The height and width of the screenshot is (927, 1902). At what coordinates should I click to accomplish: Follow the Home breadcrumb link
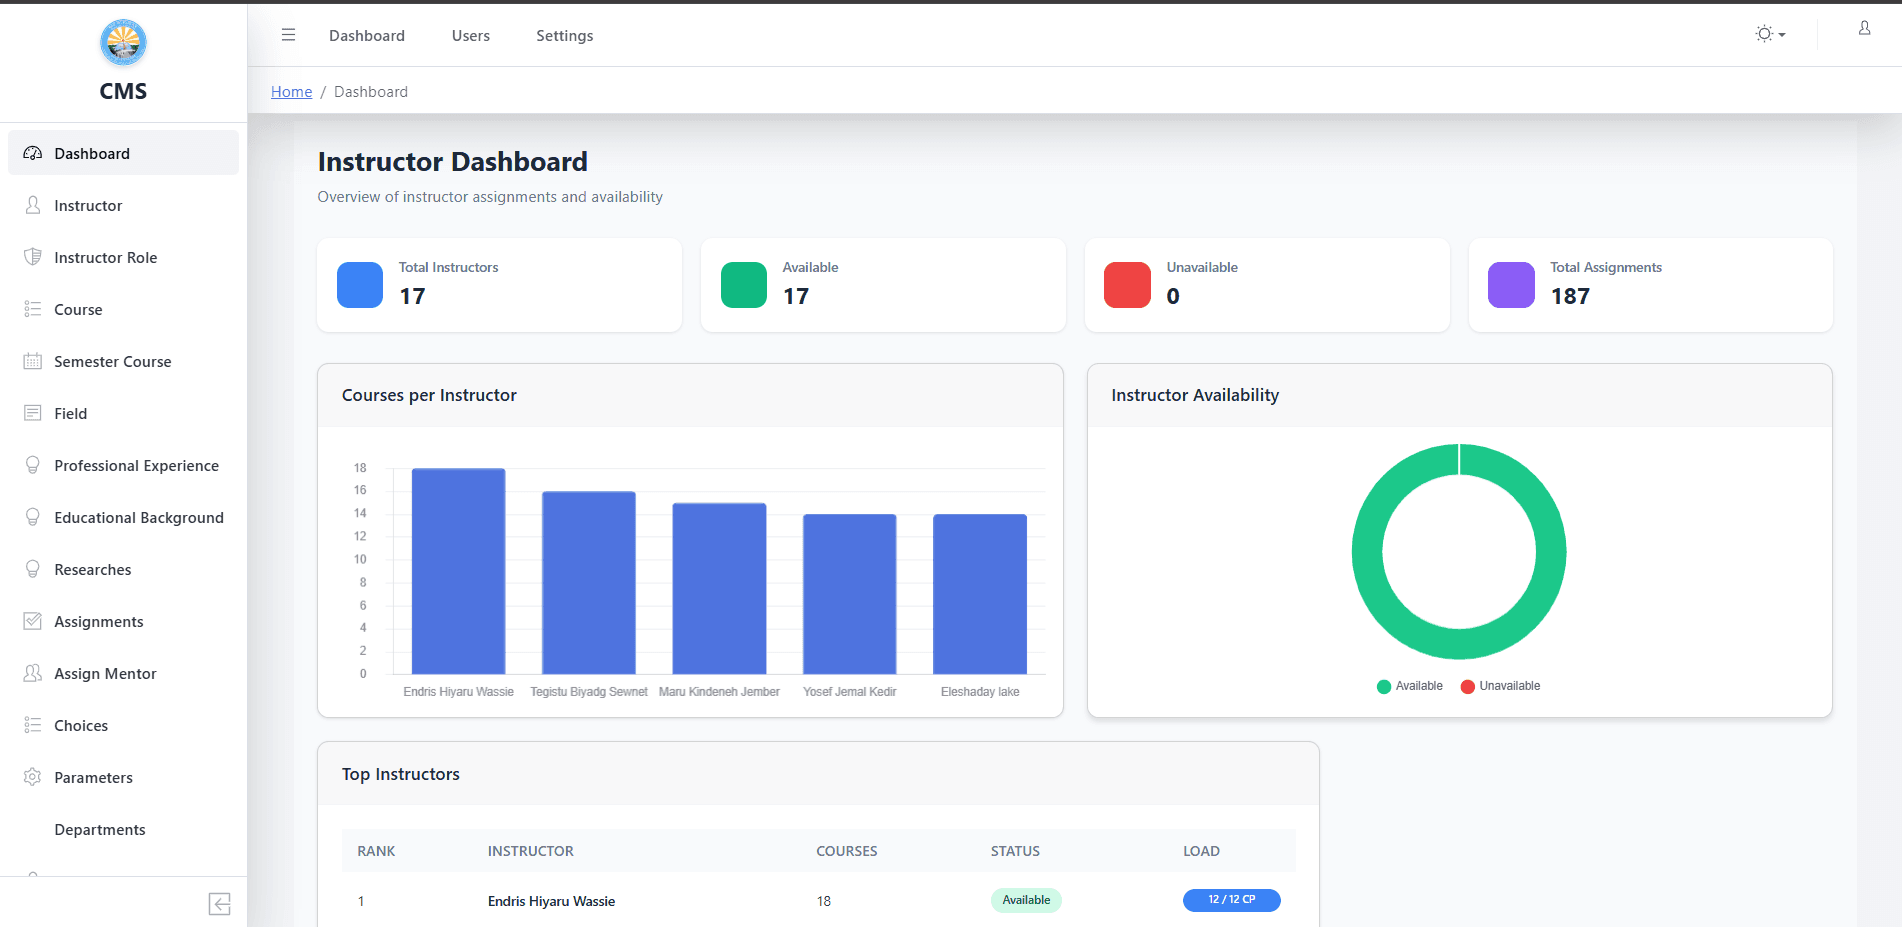(291, 92)
